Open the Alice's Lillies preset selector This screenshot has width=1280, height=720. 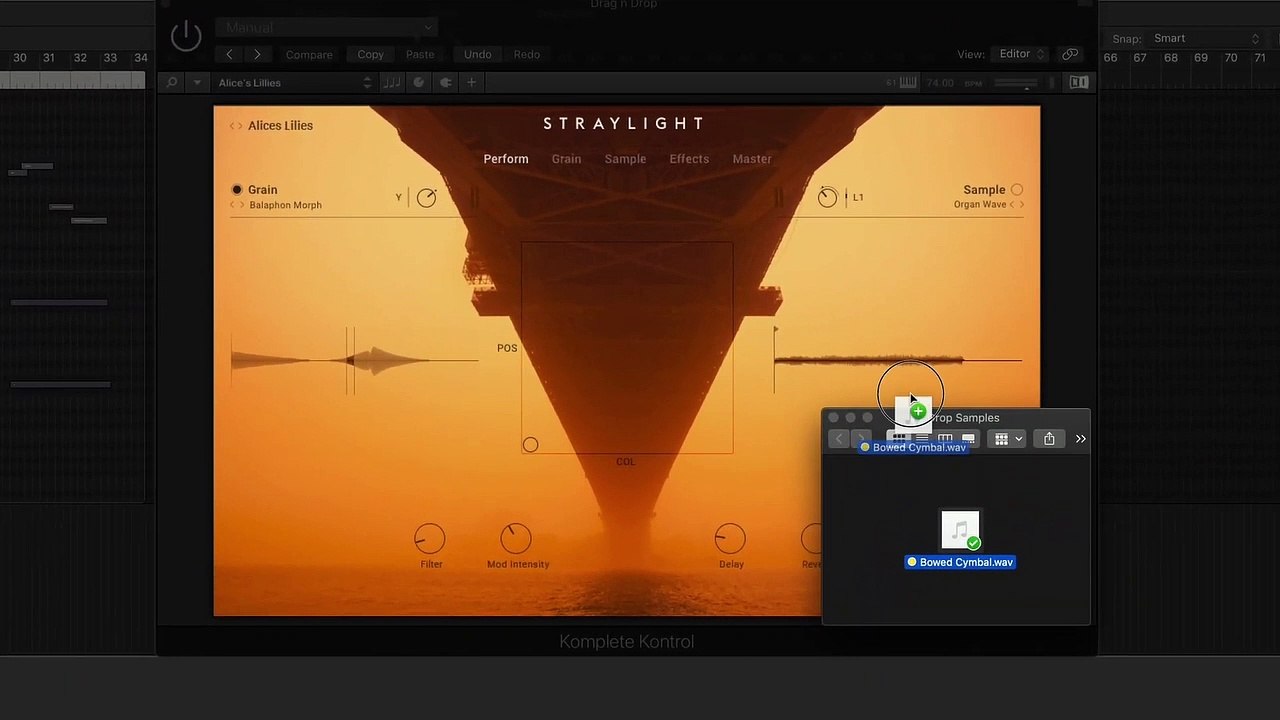pos(295,83)
